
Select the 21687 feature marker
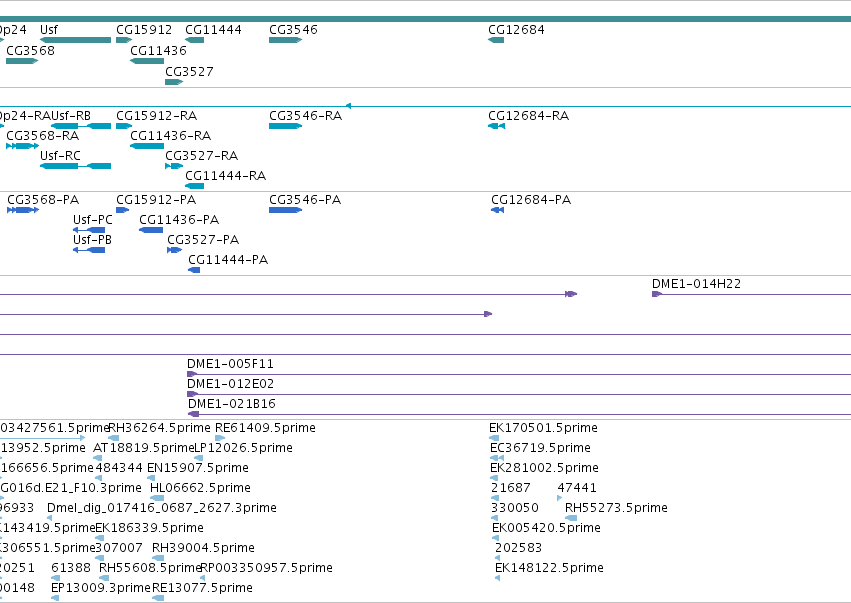pos(494,498)
